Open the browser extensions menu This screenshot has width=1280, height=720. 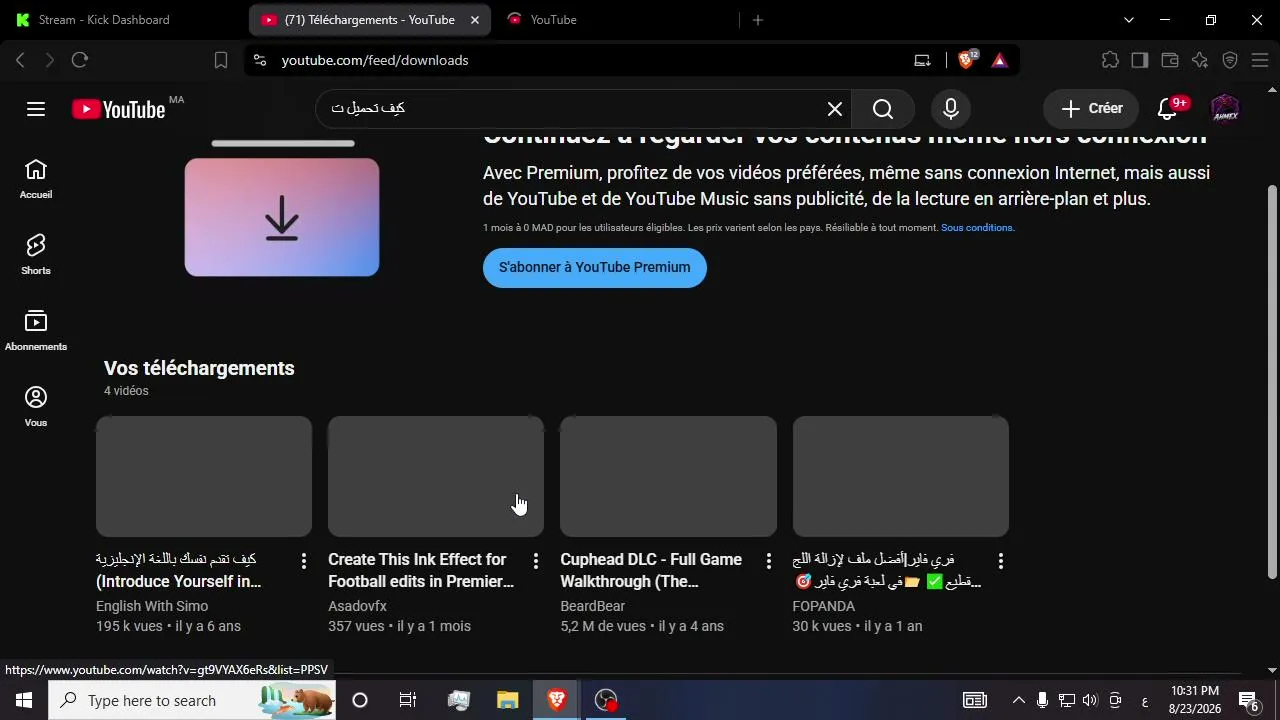[1110, 60]
